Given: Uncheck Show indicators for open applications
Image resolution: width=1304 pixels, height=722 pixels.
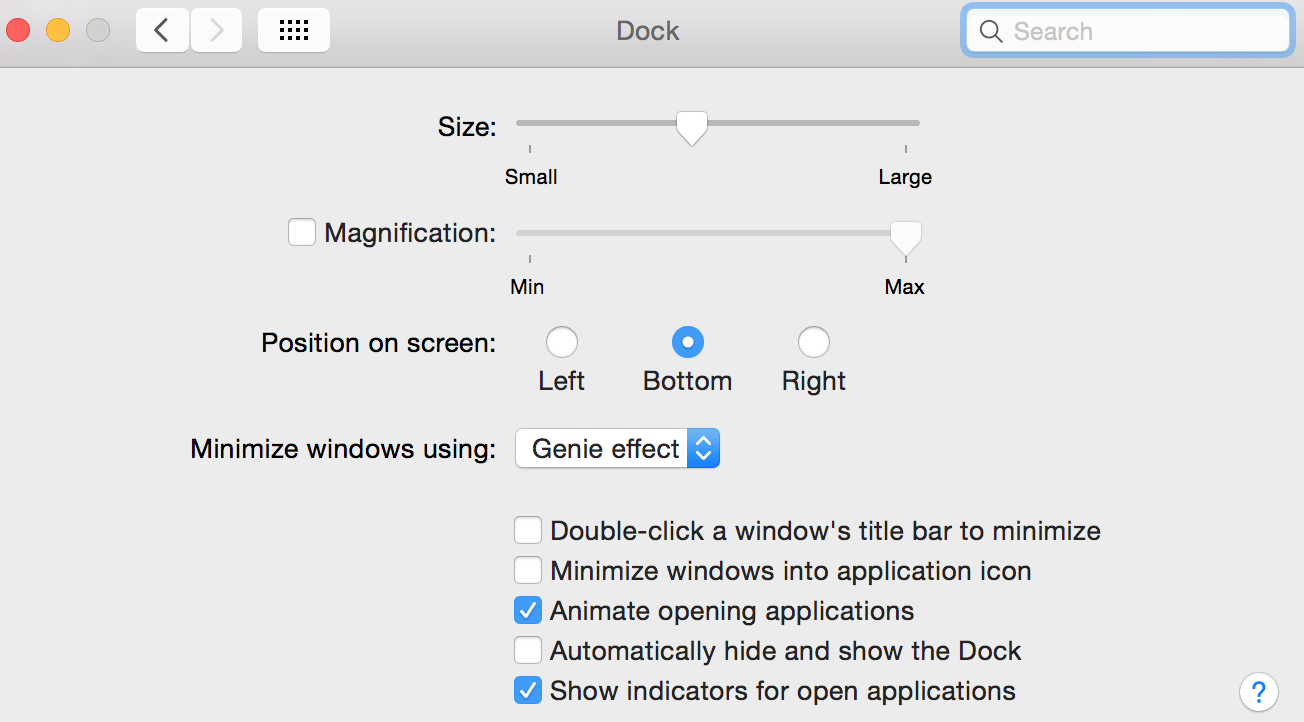Looking at the screenshot, I should click(x=528, y=691).
